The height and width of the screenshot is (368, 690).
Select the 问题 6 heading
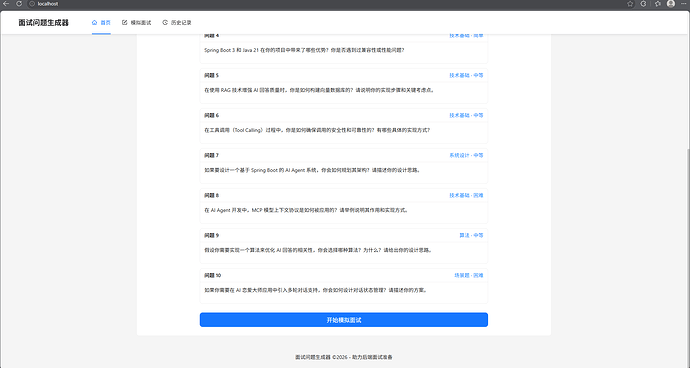[x=211, y=115]
